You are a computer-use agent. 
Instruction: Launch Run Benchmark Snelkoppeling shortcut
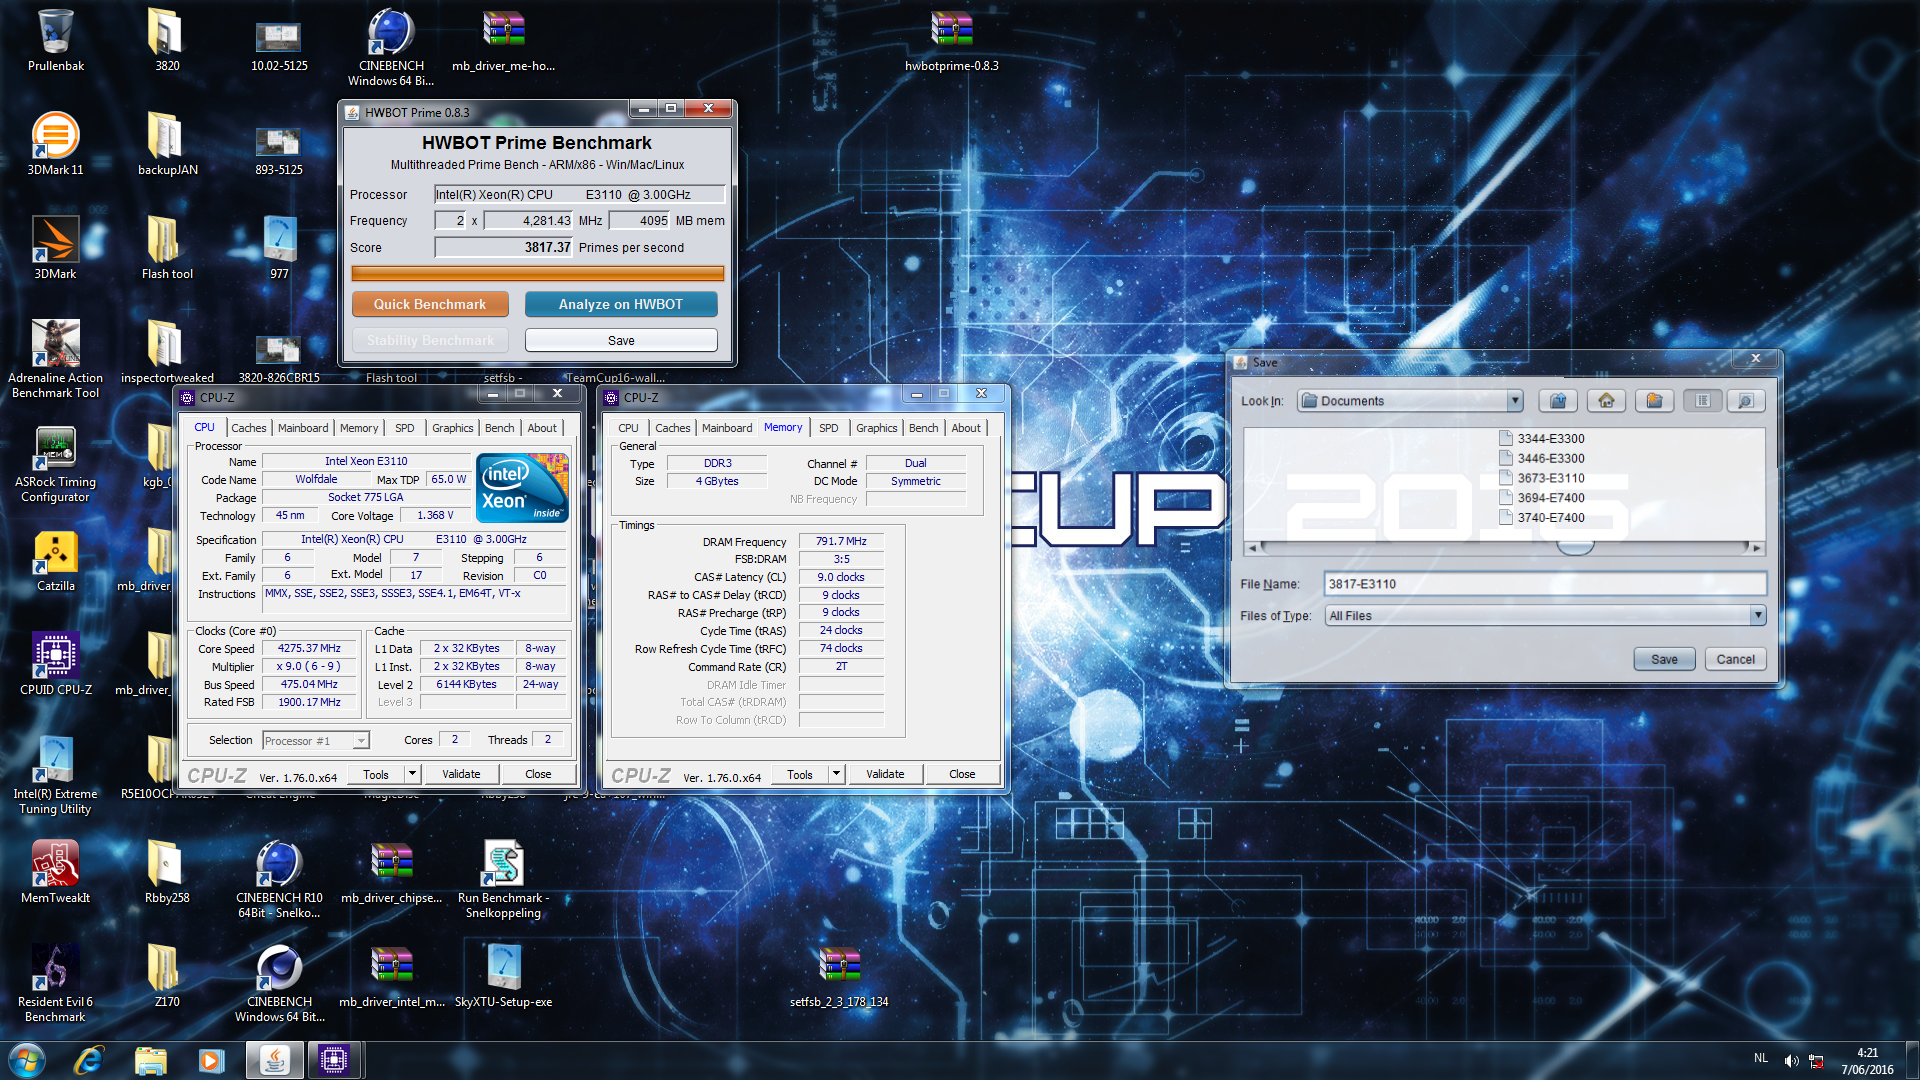point(503,878)
